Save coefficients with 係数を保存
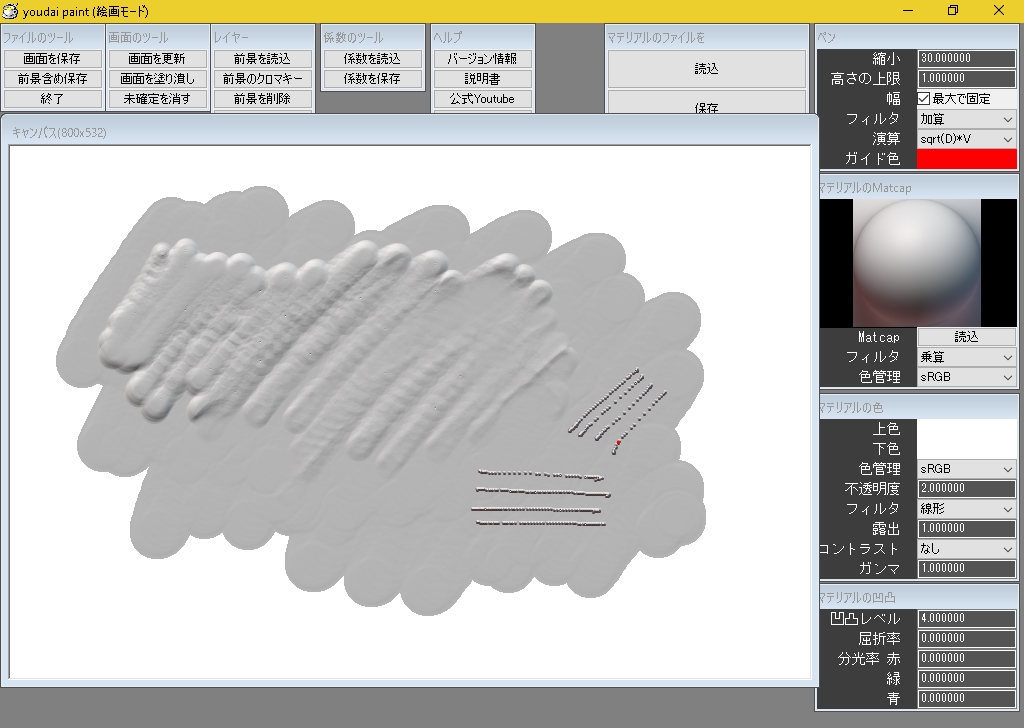This screenshot has height=728, width=1024. pos(372,78)
